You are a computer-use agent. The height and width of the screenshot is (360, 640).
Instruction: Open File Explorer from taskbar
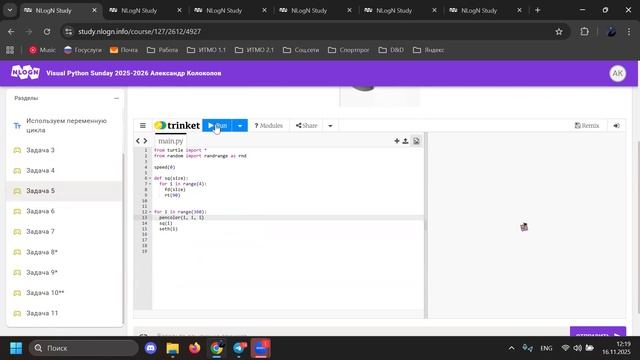(173, 348)
